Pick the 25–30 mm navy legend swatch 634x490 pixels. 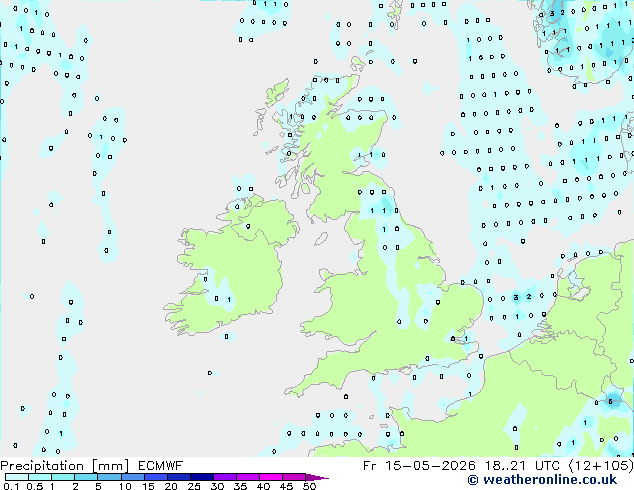(202, 477)
